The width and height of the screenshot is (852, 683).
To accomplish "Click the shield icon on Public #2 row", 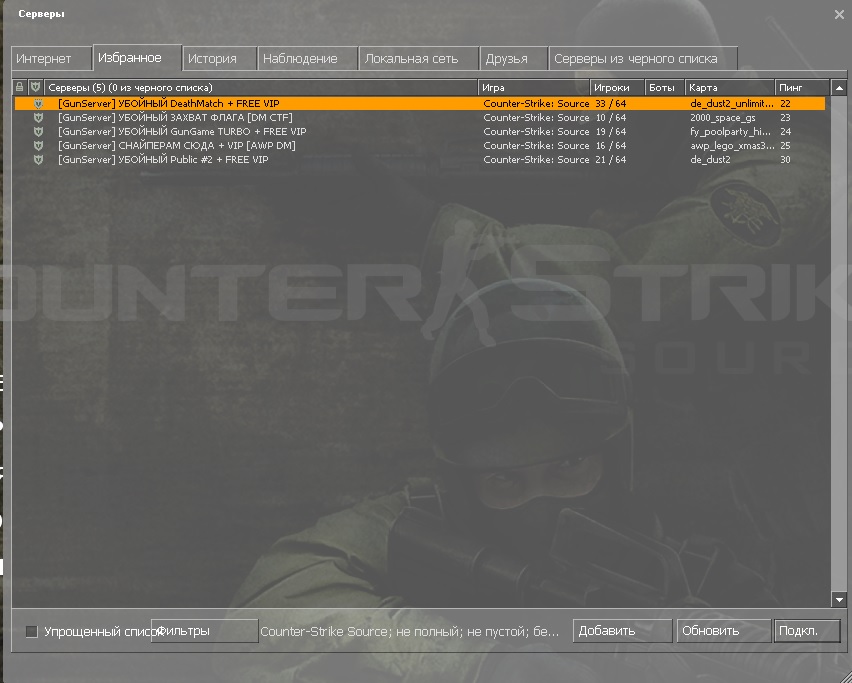I will click(38, 159).
